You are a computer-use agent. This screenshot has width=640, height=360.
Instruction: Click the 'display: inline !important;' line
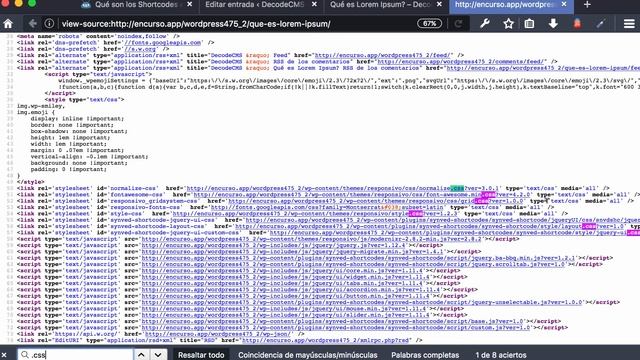77,118
